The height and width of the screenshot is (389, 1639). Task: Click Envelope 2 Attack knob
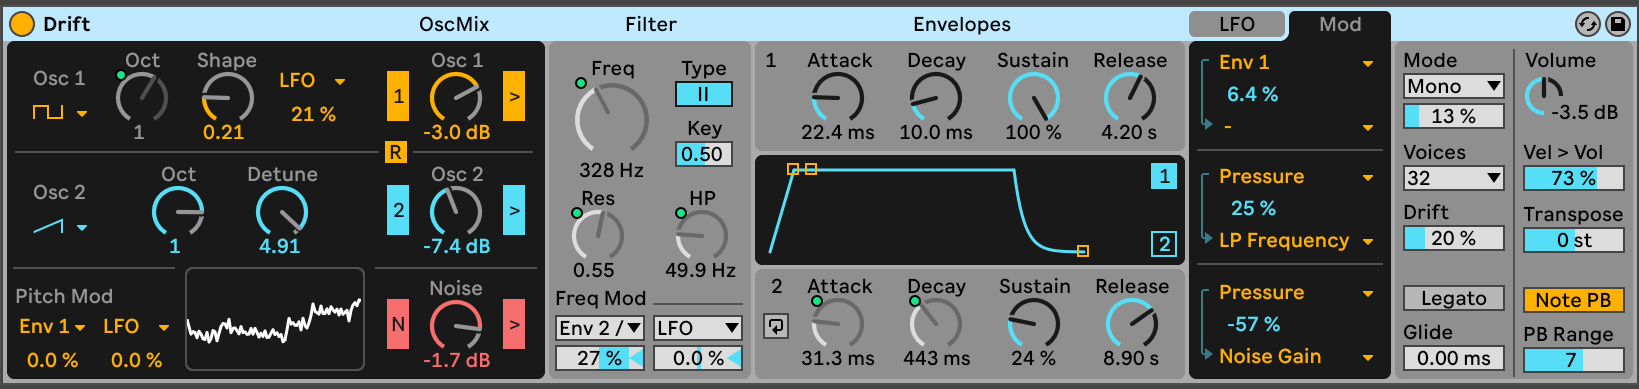pos(837,323)
